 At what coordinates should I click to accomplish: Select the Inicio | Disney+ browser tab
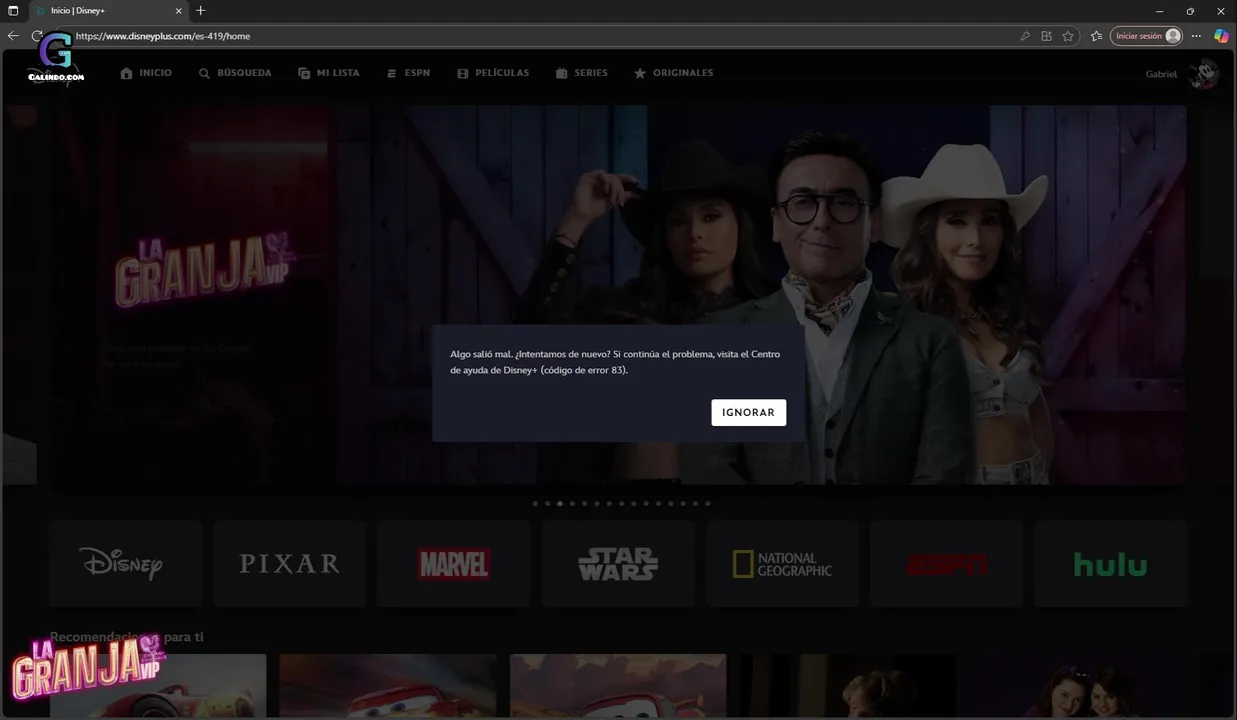pyautogui.click(x=106, y=11)
